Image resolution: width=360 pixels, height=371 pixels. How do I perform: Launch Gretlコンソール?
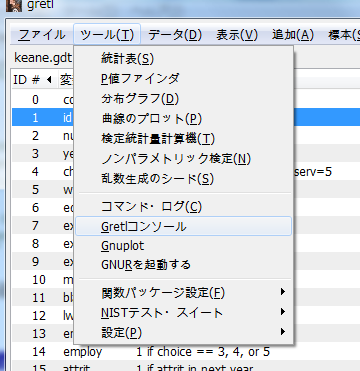[x=183, y=226]
